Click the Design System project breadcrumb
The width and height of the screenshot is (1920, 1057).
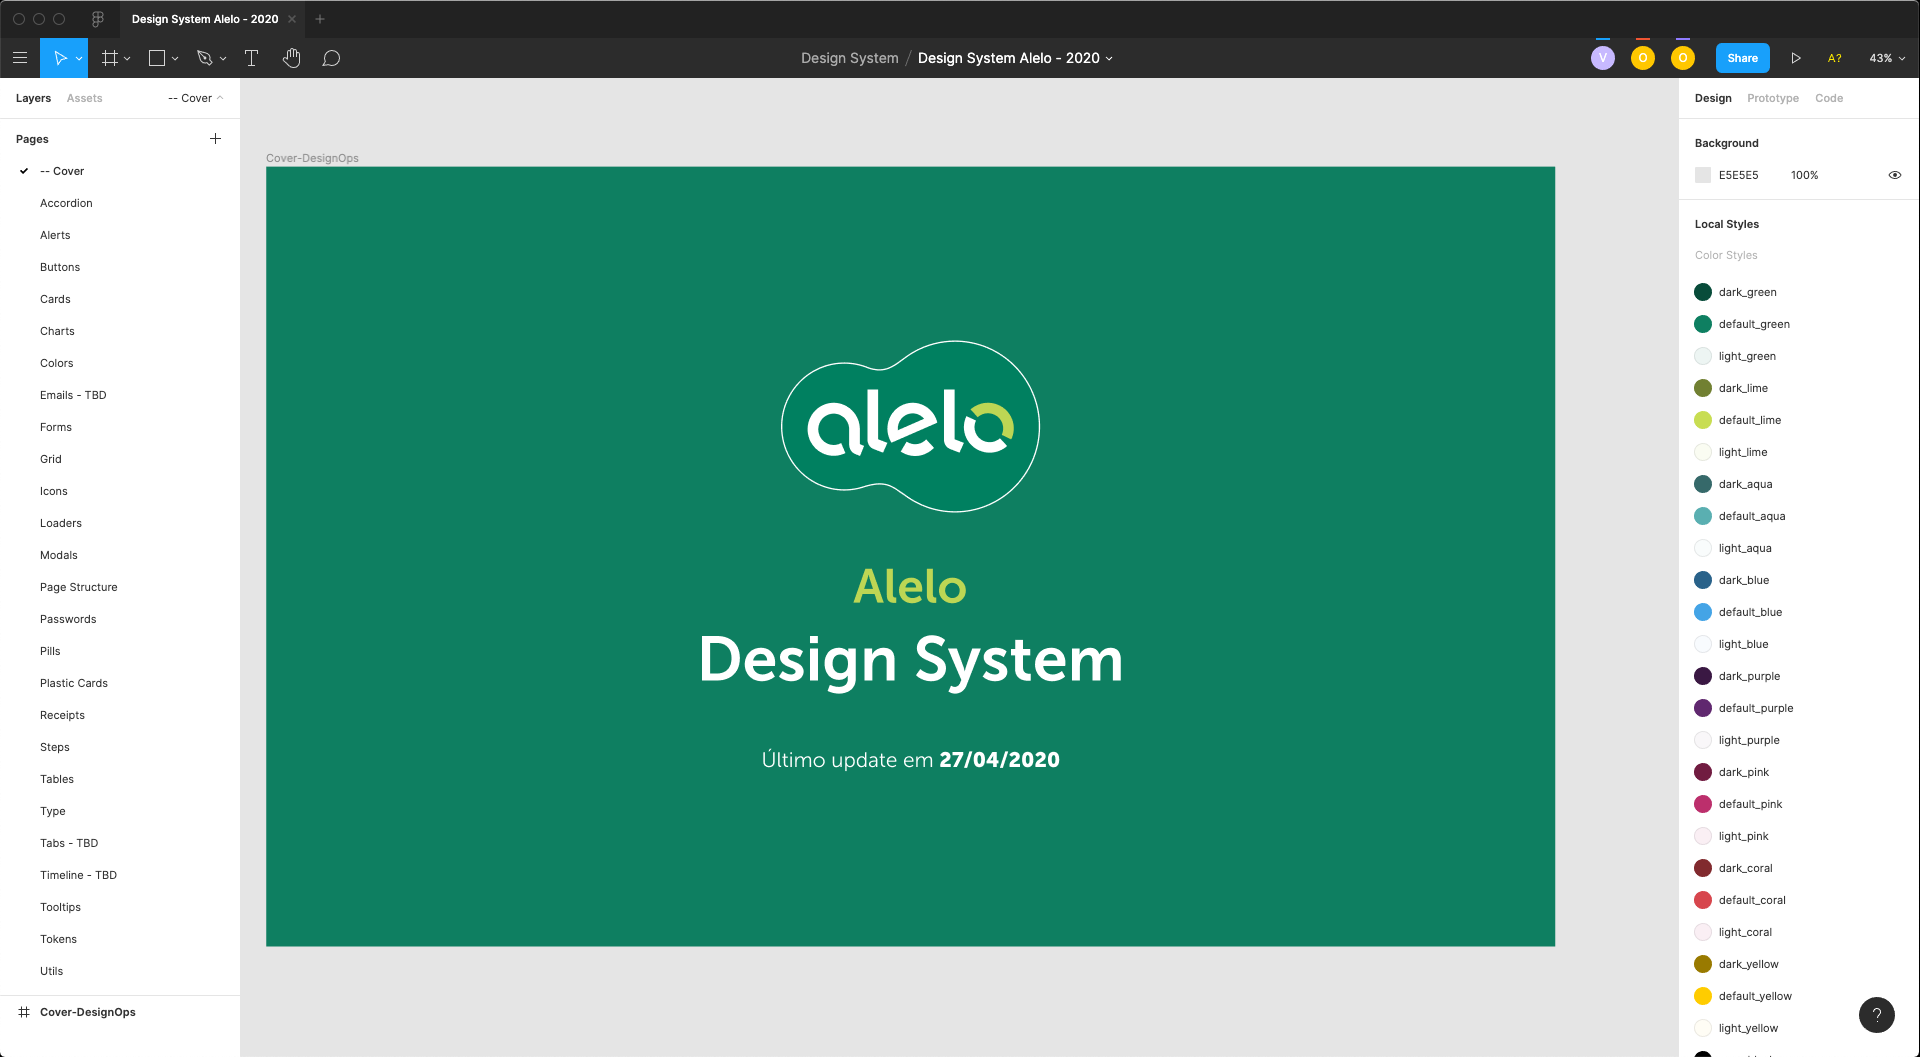pos(850,58)
